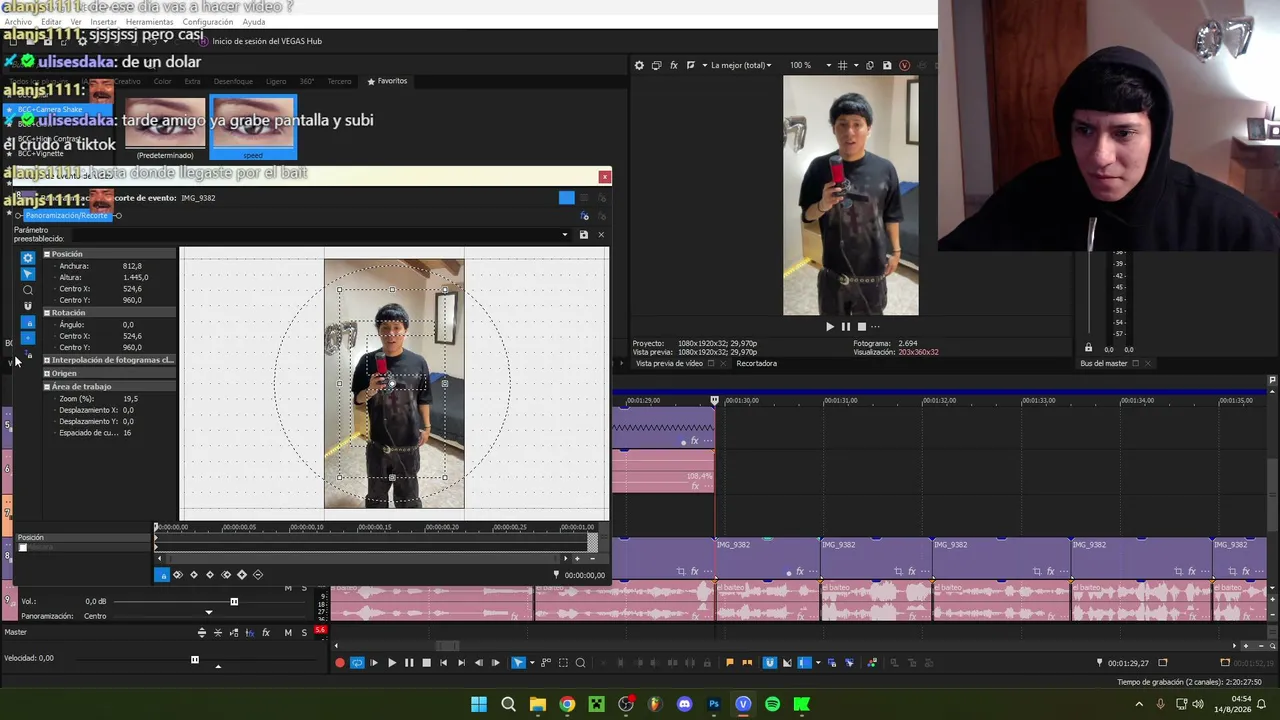
Task: Open the Ayuda menu
Action: coord(254,22)
